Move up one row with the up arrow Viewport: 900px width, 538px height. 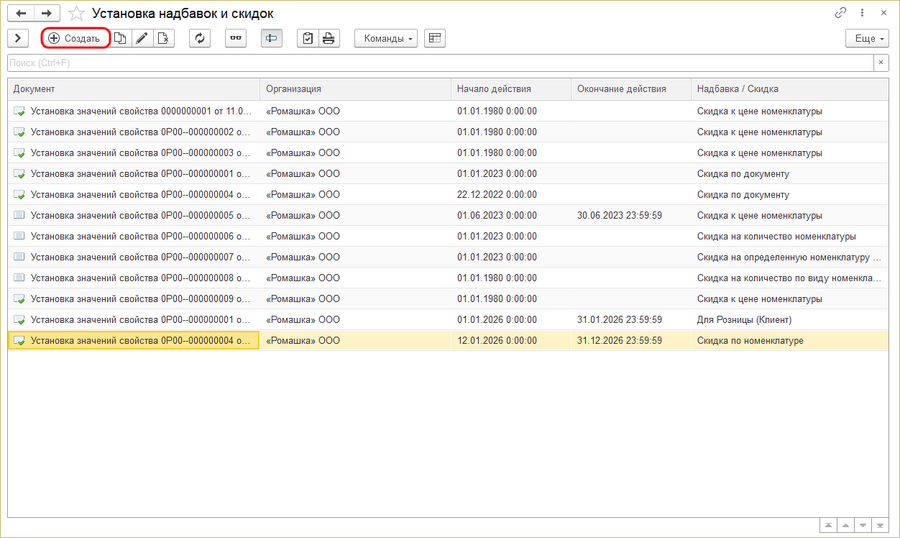[x=845, y=525]
